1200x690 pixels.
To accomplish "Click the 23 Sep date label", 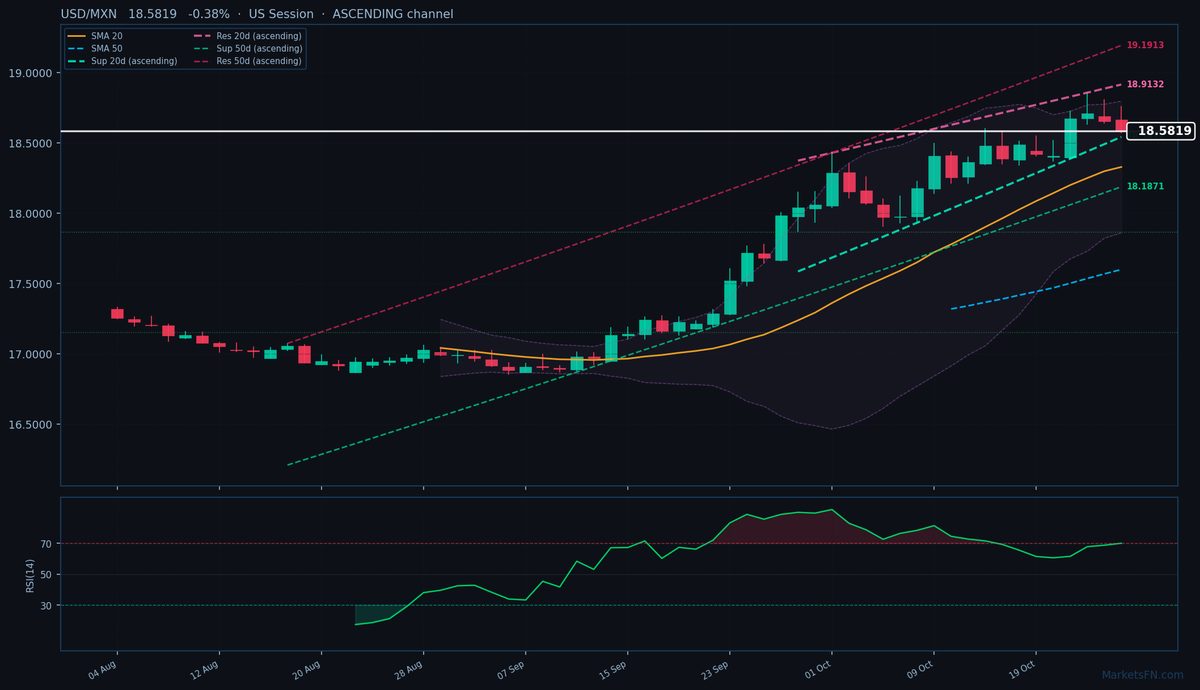I will tap(715, 669).
